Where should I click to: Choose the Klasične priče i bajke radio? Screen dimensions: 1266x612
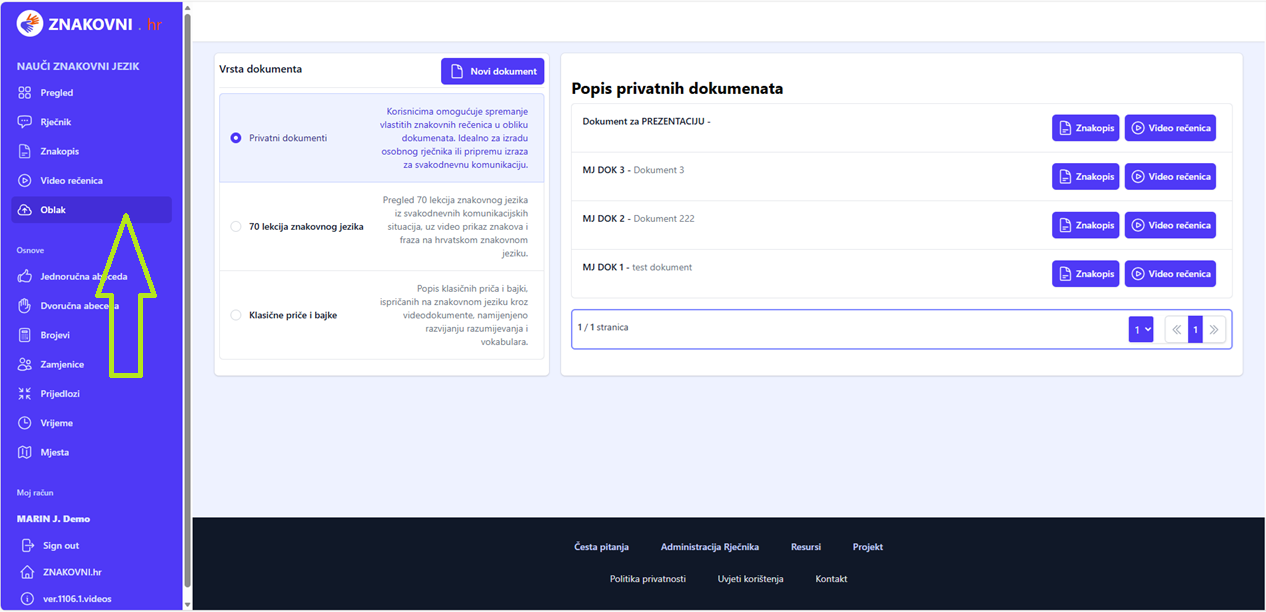pyautogui.click(x=236, y=315)
